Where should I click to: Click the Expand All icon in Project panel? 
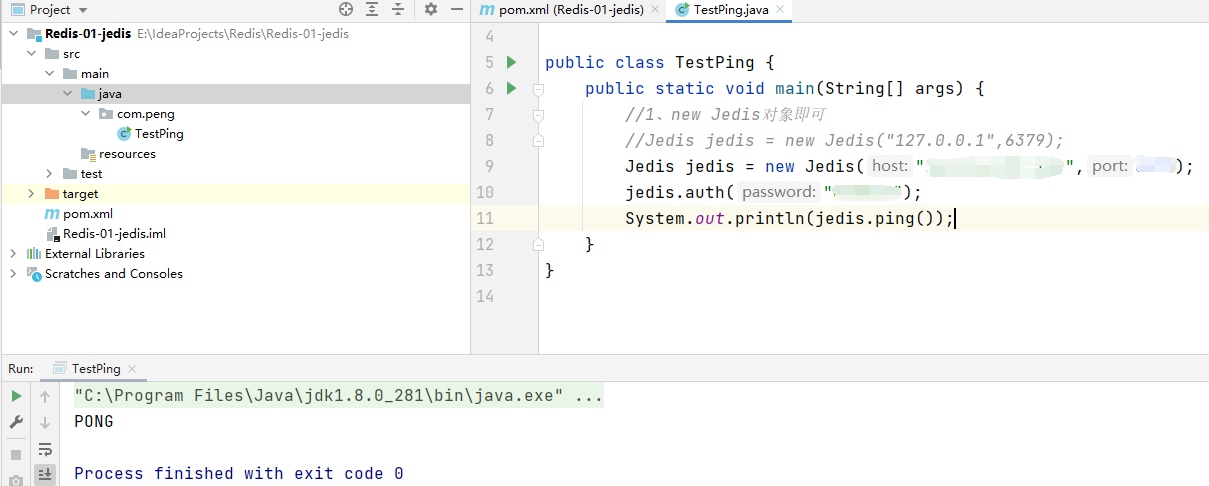click(372, 9)
